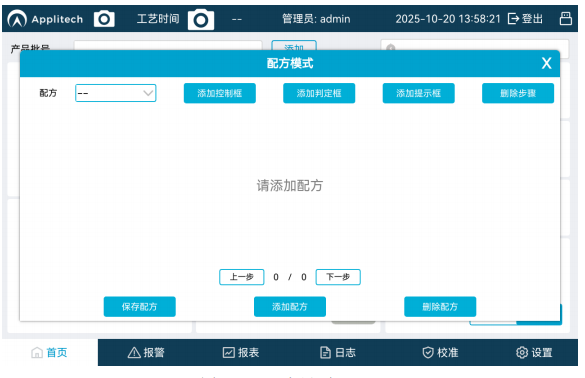Open the 日志 tab

click(x=338, y=352)
